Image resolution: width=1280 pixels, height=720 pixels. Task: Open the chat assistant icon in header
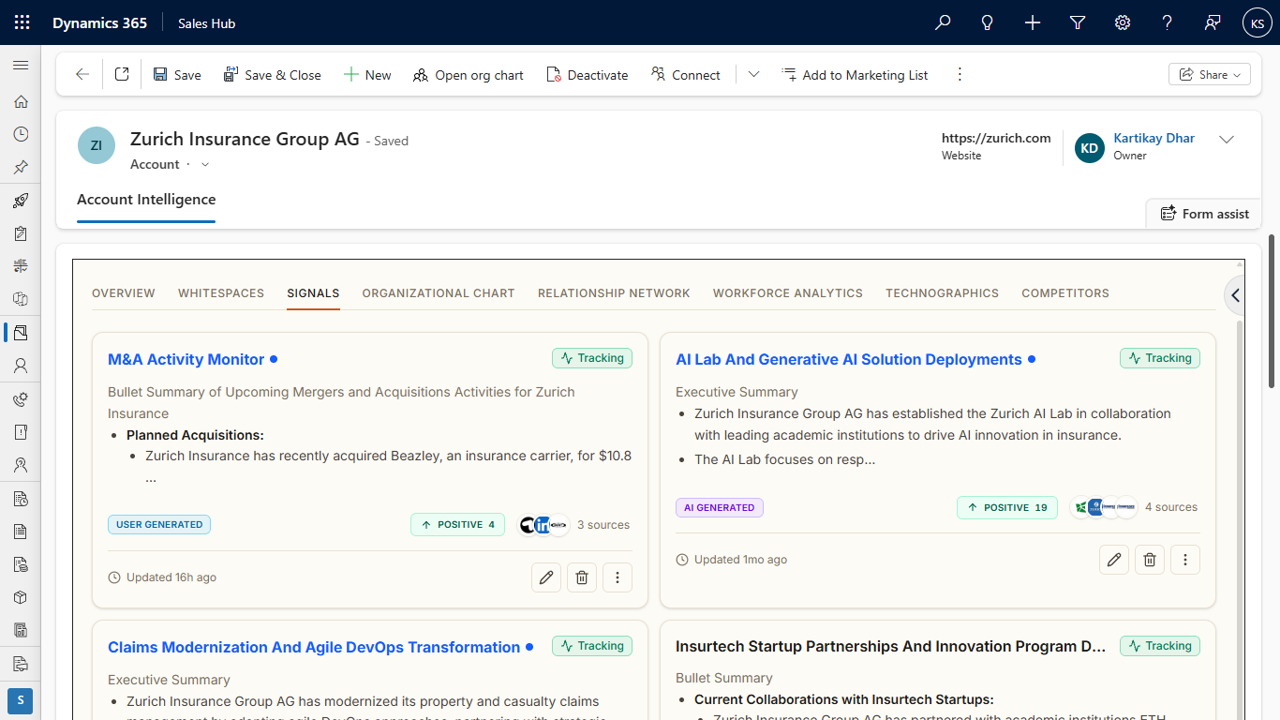[1212, 22]
